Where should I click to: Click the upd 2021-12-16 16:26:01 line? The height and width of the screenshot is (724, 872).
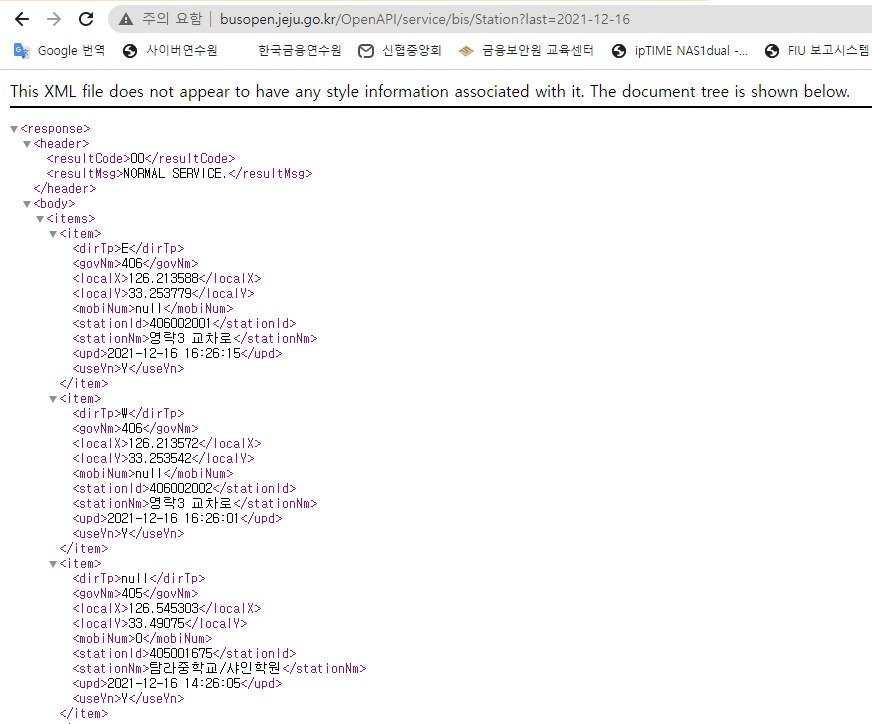[x=177, y=519]
